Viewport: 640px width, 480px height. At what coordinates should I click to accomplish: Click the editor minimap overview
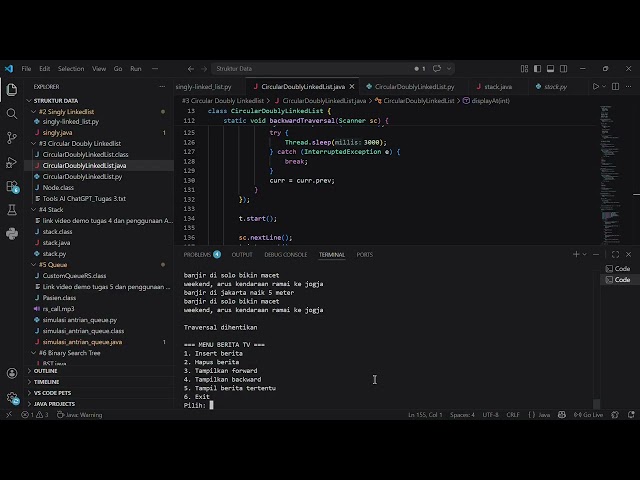tap(610, 175)
